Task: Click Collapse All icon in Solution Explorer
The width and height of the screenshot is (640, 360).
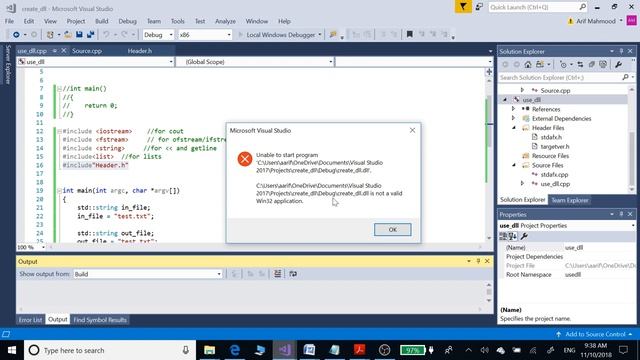Action: [591, 64]
